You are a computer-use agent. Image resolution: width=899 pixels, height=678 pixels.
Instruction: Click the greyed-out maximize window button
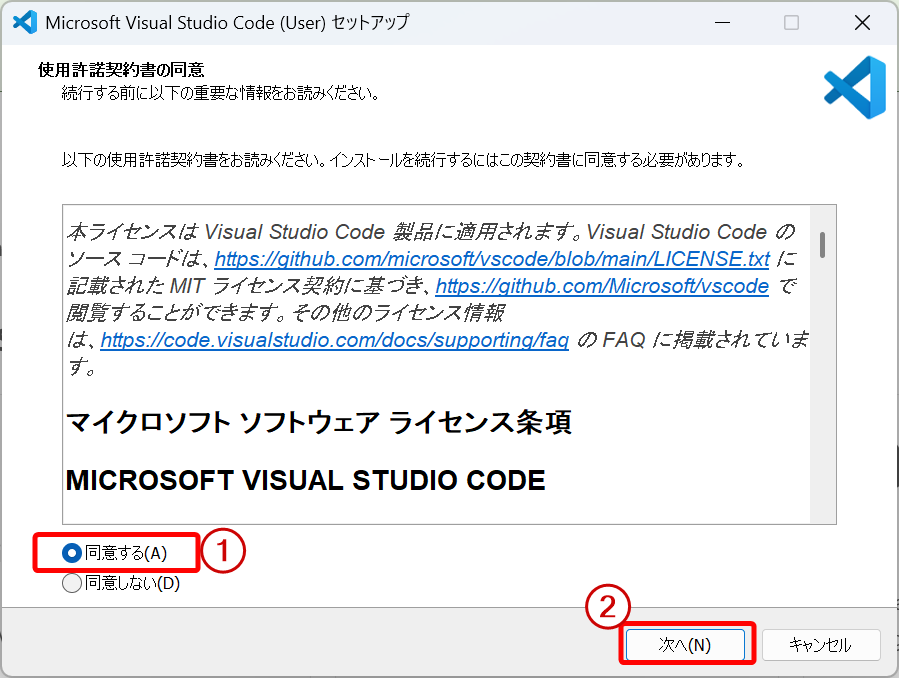pyautogui.click(x=791, y=22)
